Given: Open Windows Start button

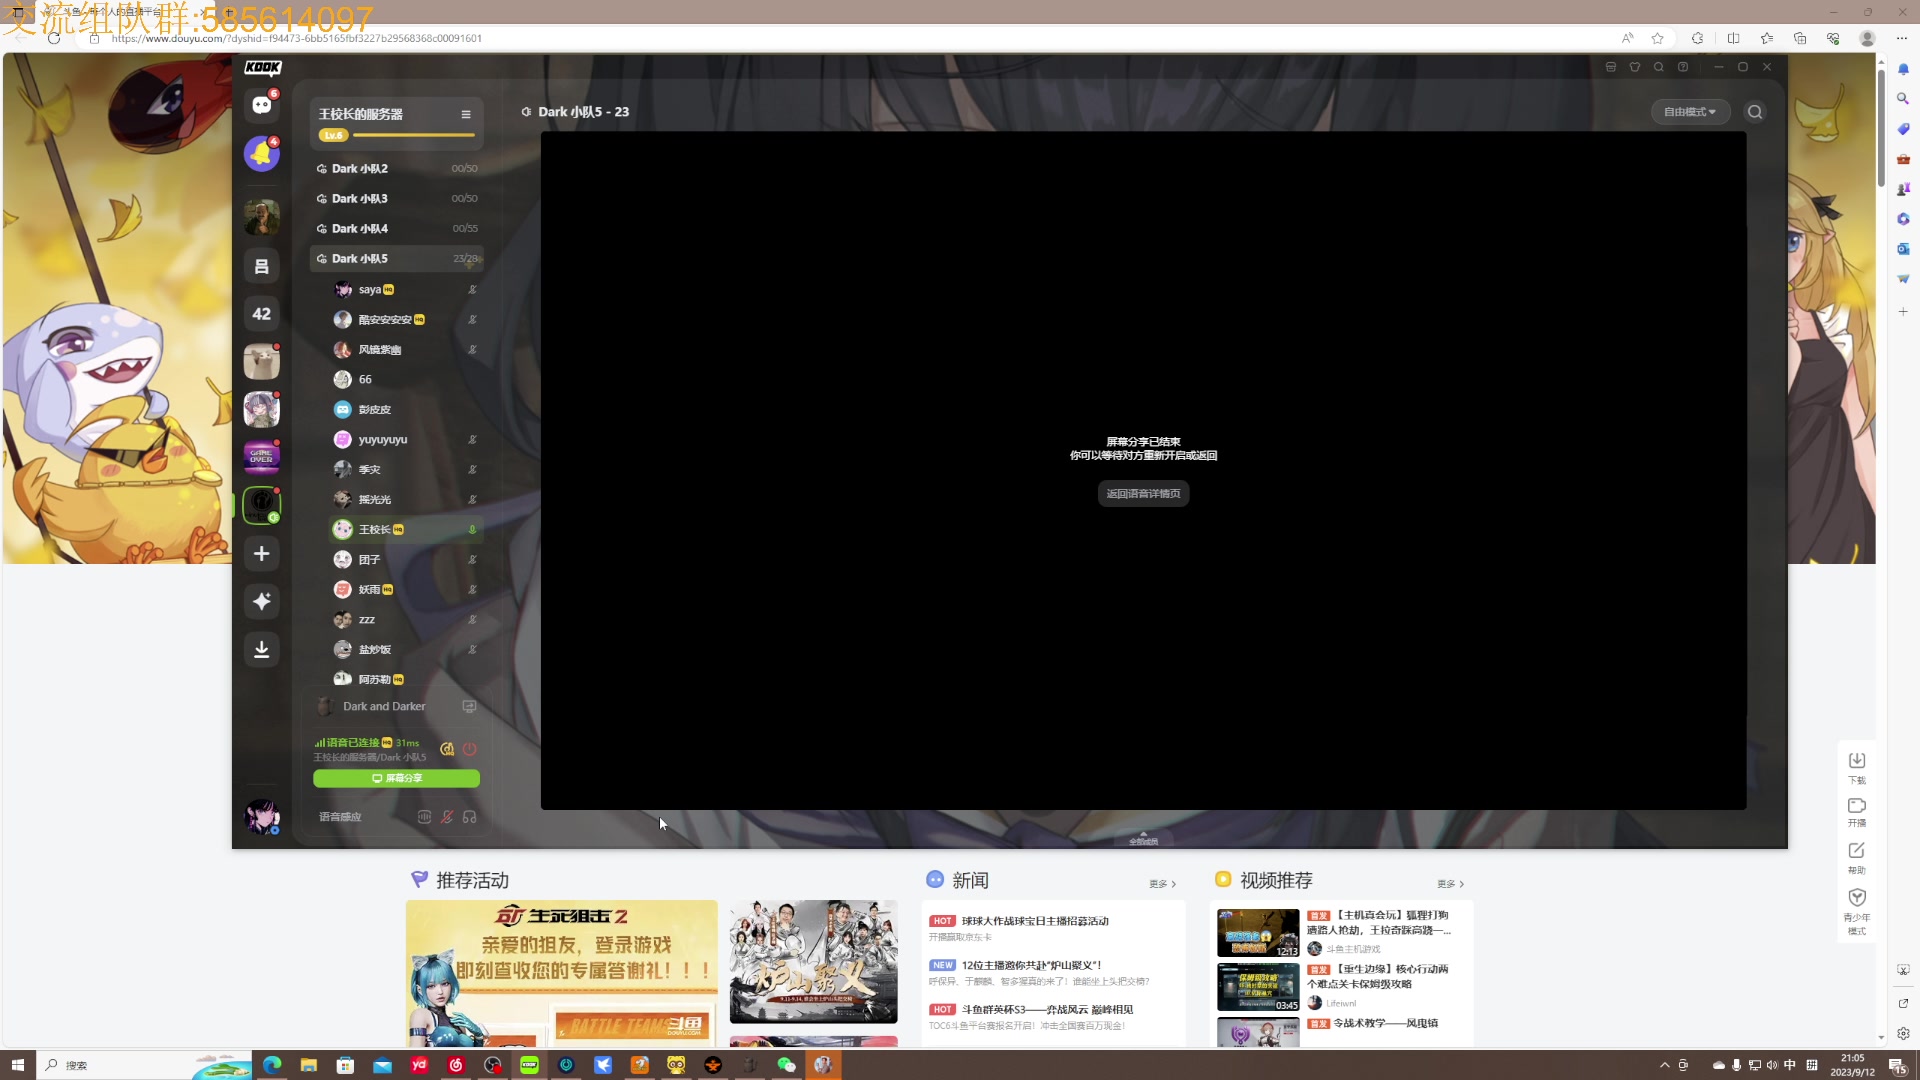Looking at the screenshot, I should tap(17, 1065).
